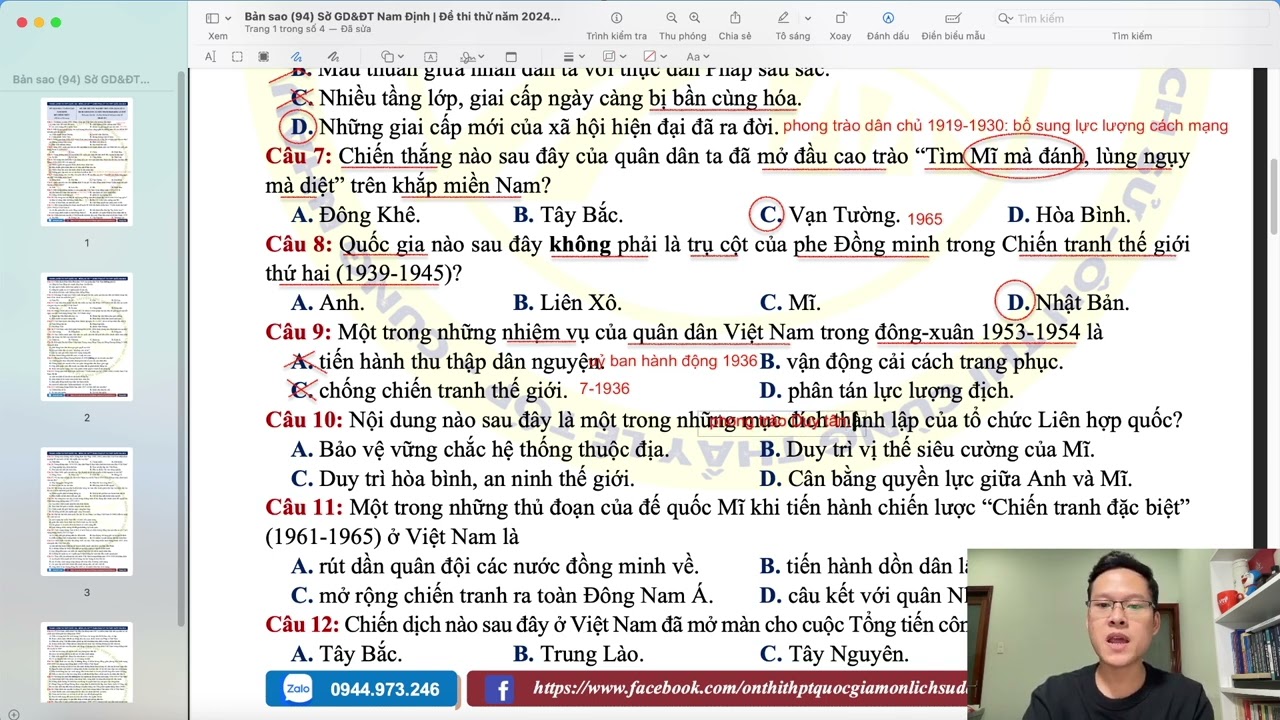Click the Điền biểu mẫu form-fill icon
This screenshot has width=1280, height=720.
[953, 18]
